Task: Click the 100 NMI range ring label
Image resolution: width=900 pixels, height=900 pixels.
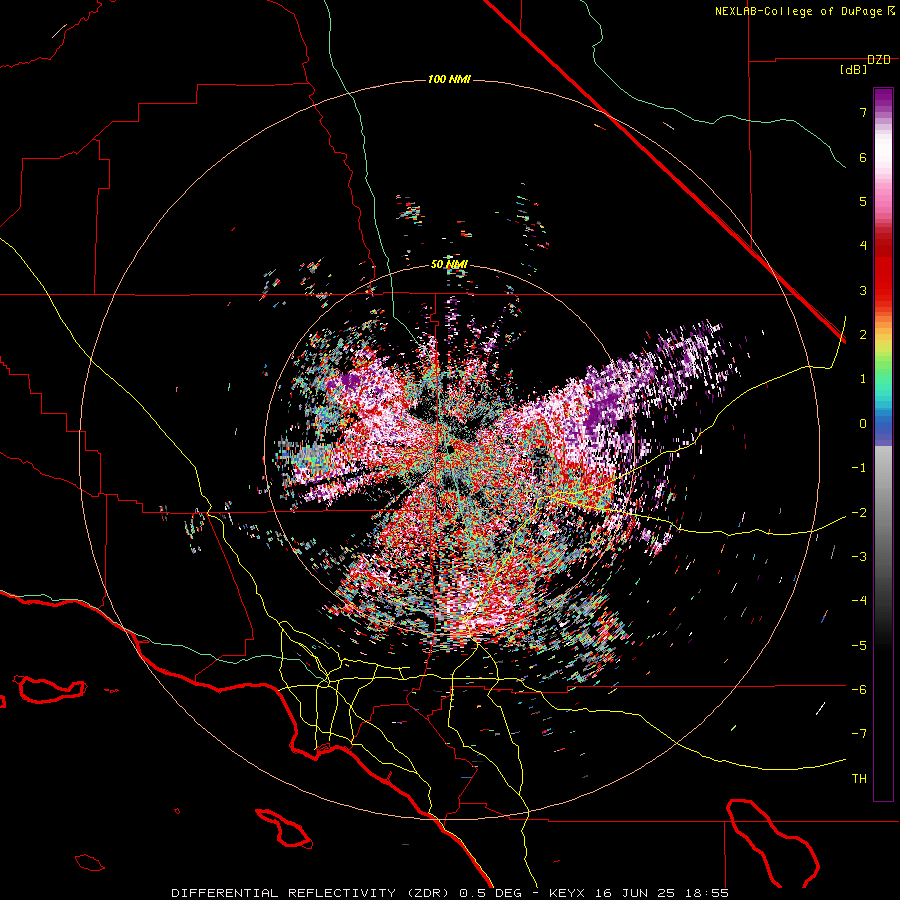Action: (449, 79)
